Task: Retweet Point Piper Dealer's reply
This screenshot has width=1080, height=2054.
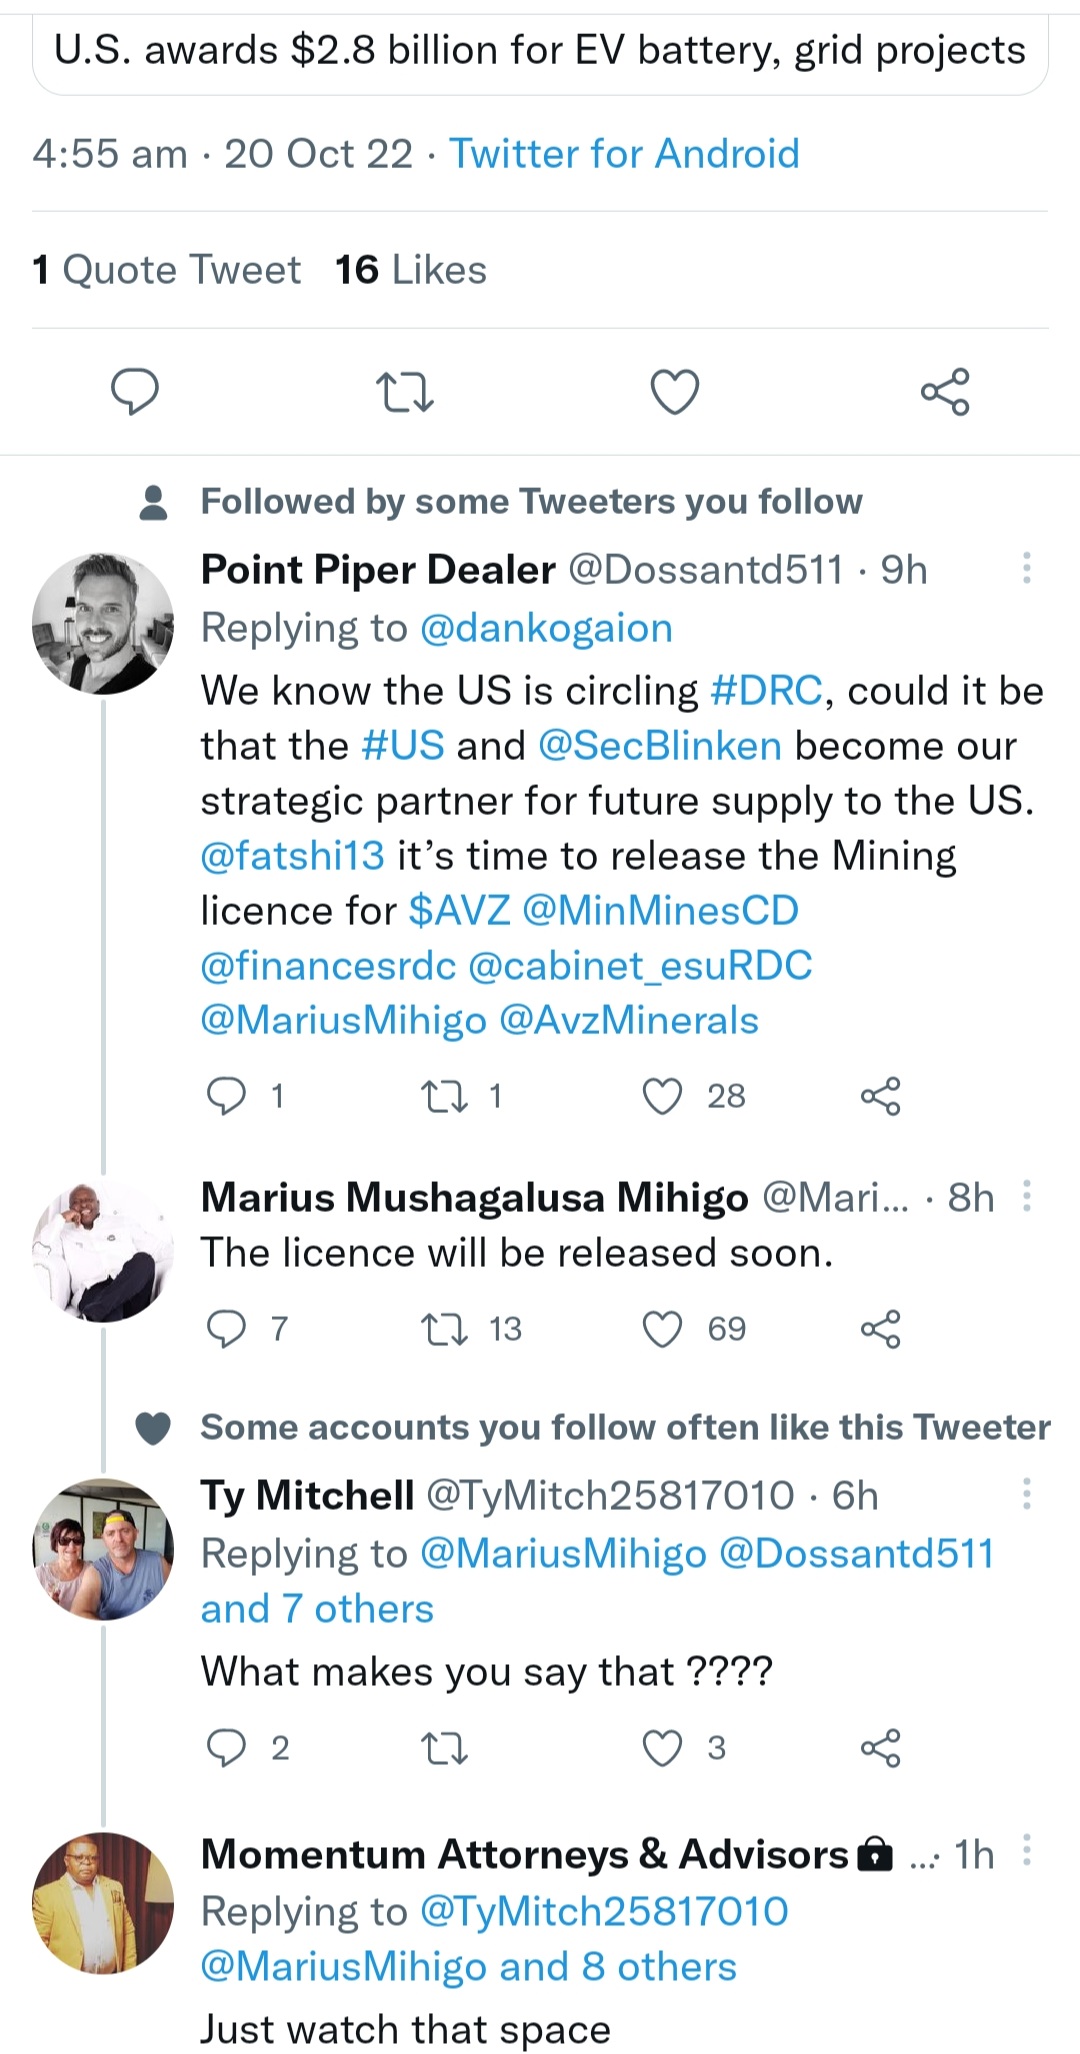Action: click(x=444, y=1096)
